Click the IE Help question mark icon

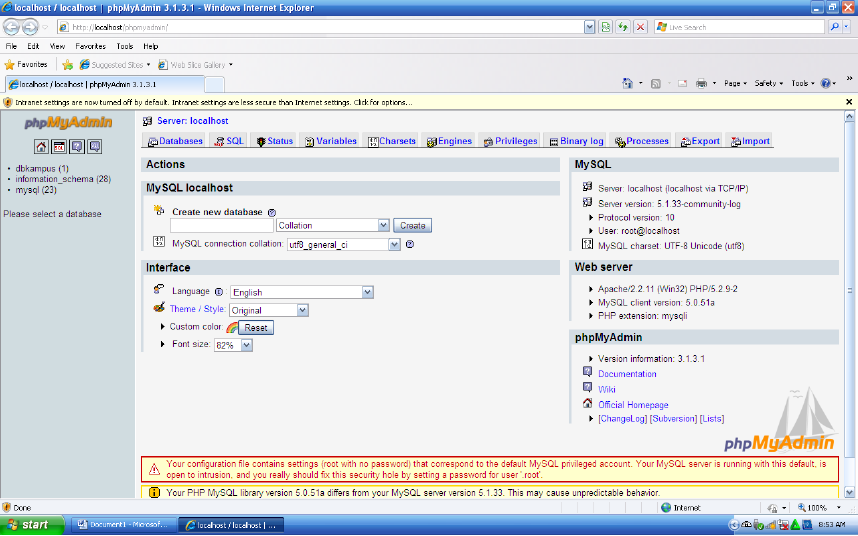[x=826, y=83]
